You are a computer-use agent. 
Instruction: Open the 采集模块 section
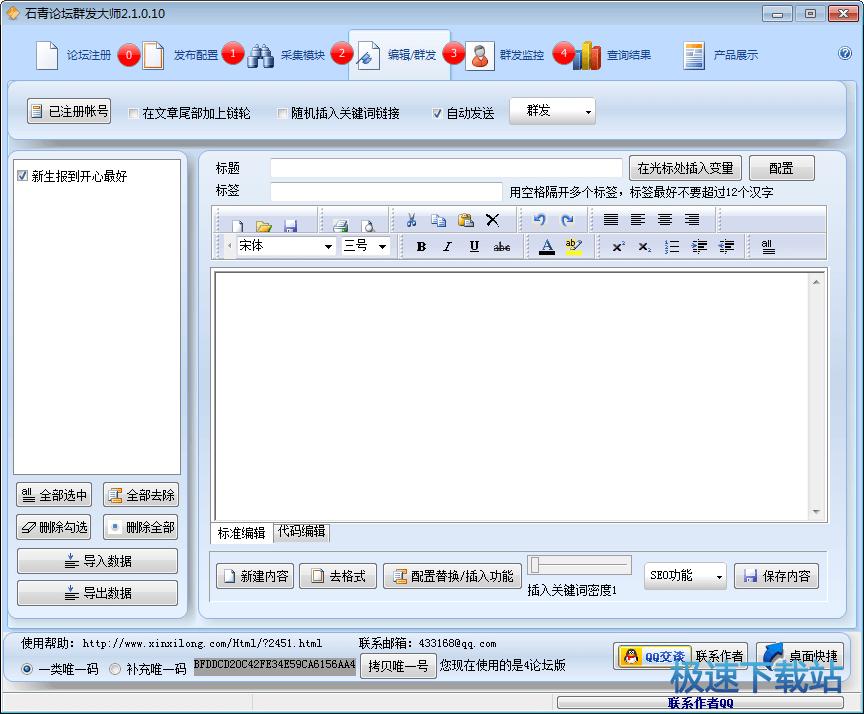[x=287, y=55]
